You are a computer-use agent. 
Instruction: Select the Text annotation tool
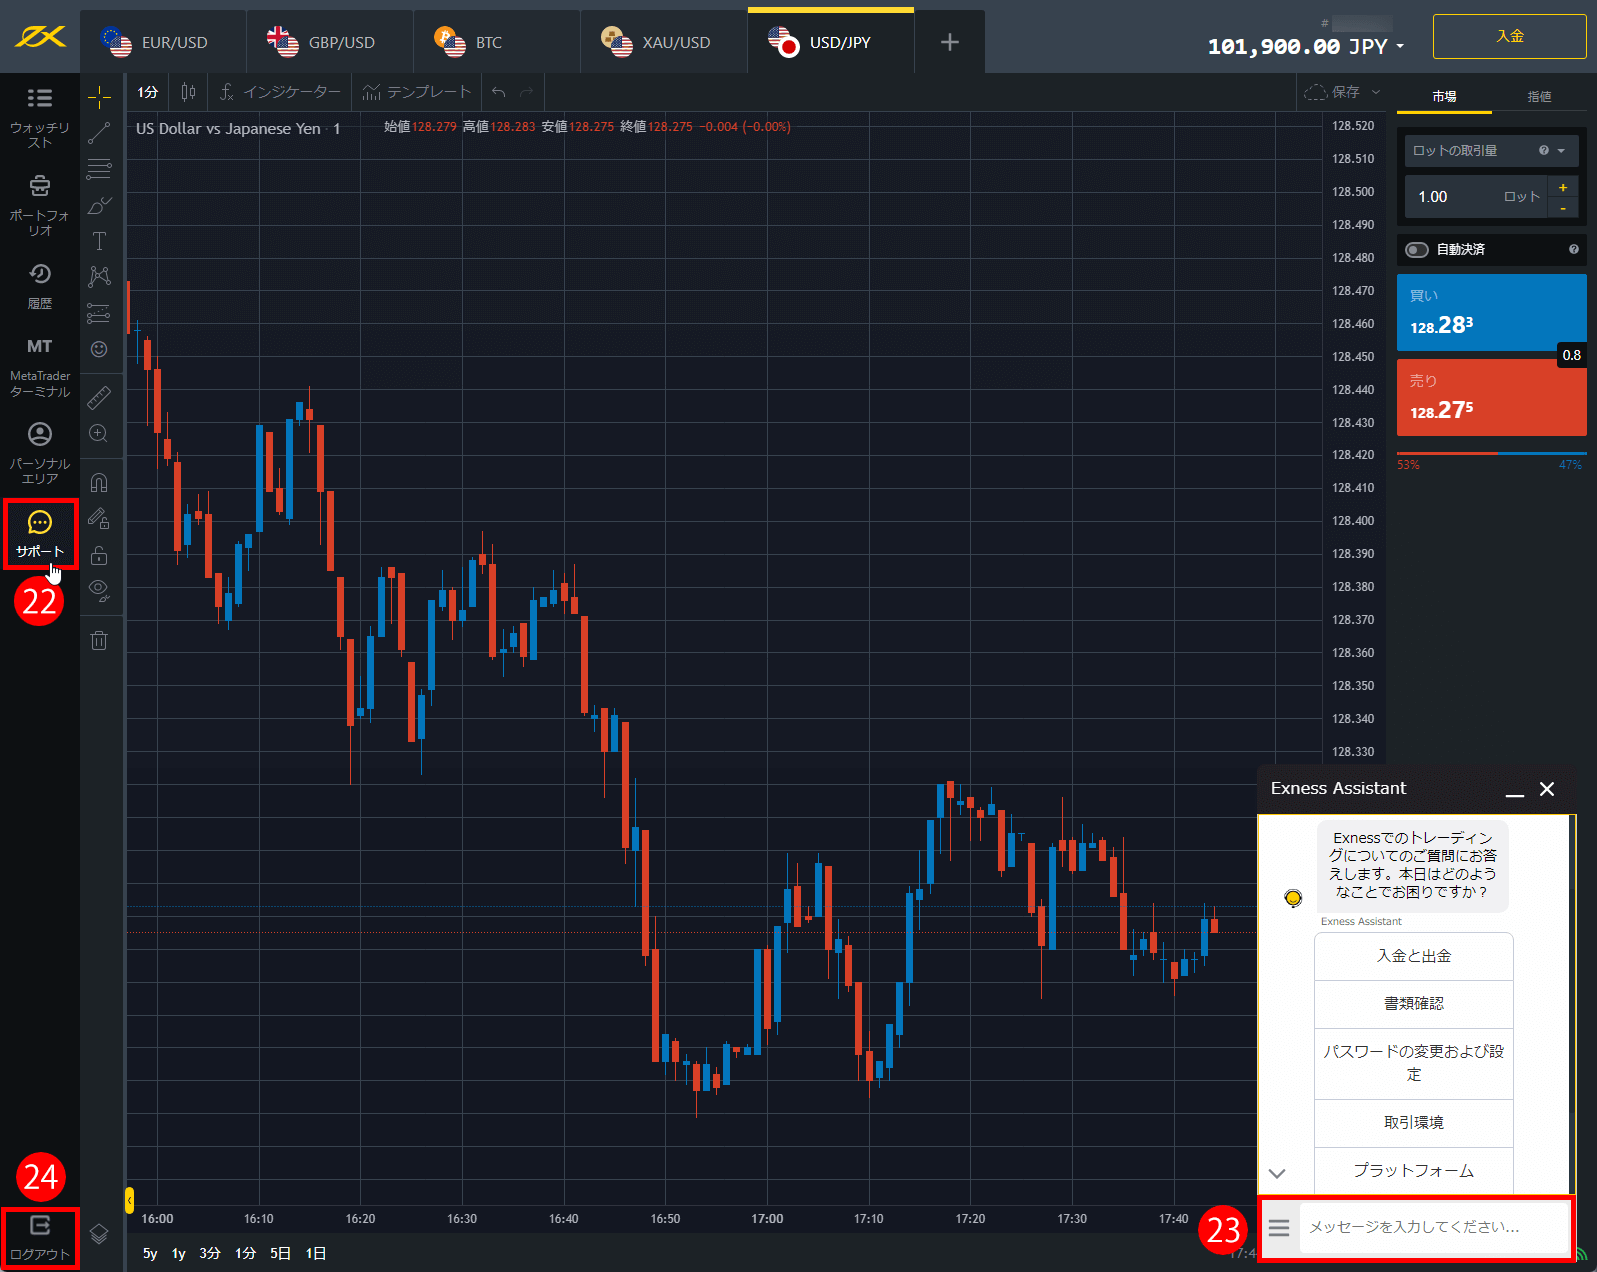(99, 241)
